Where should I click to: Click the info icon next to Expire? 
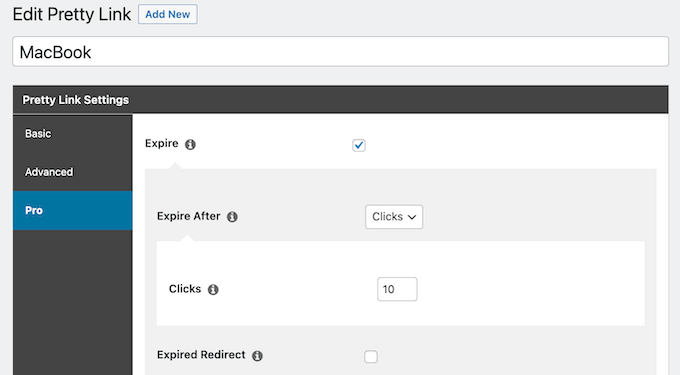point(190,144)
